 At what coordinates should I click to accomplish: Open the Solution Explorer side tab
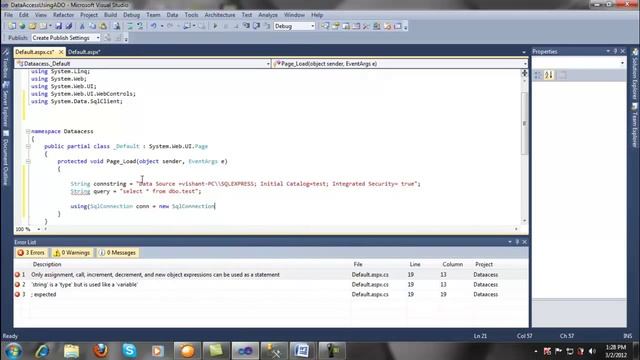pos(635,74)
